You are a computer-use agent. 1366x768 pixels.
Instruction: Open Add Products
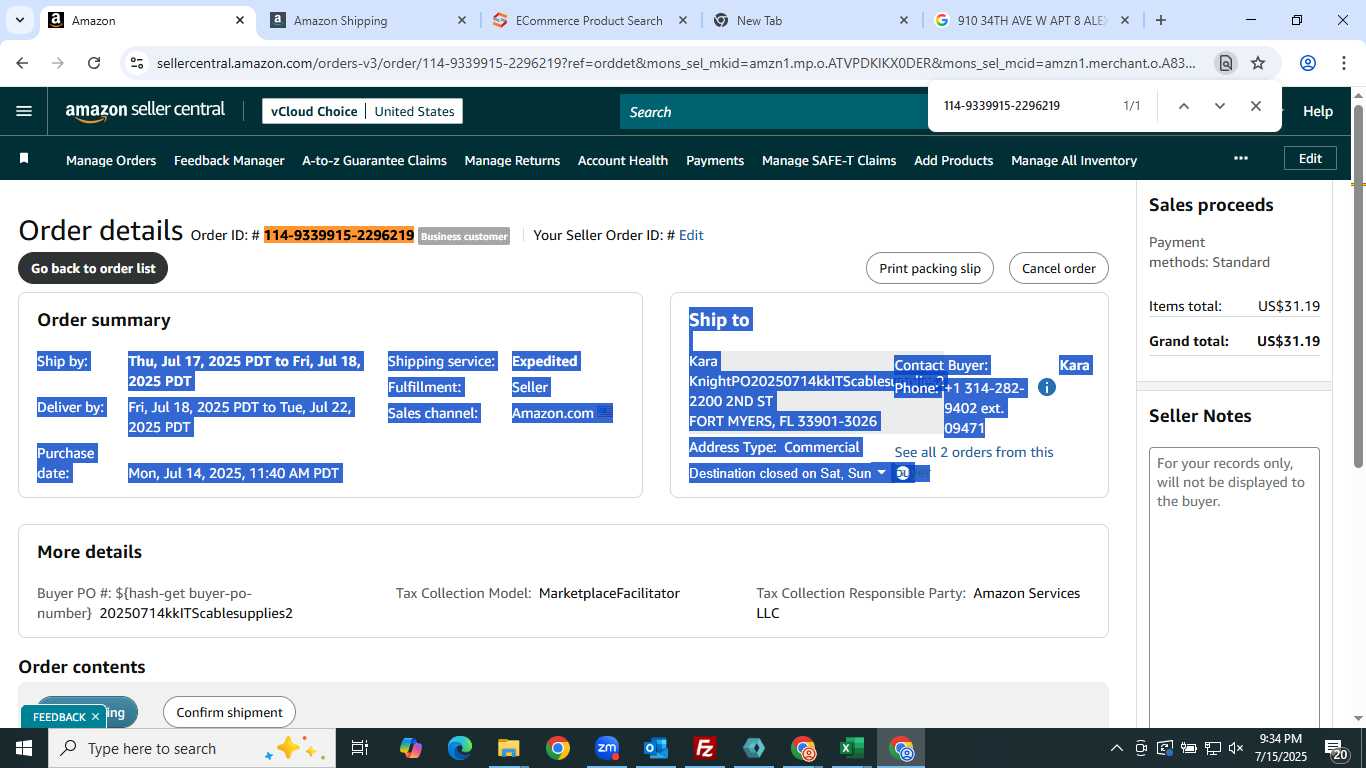coord(953,160)
